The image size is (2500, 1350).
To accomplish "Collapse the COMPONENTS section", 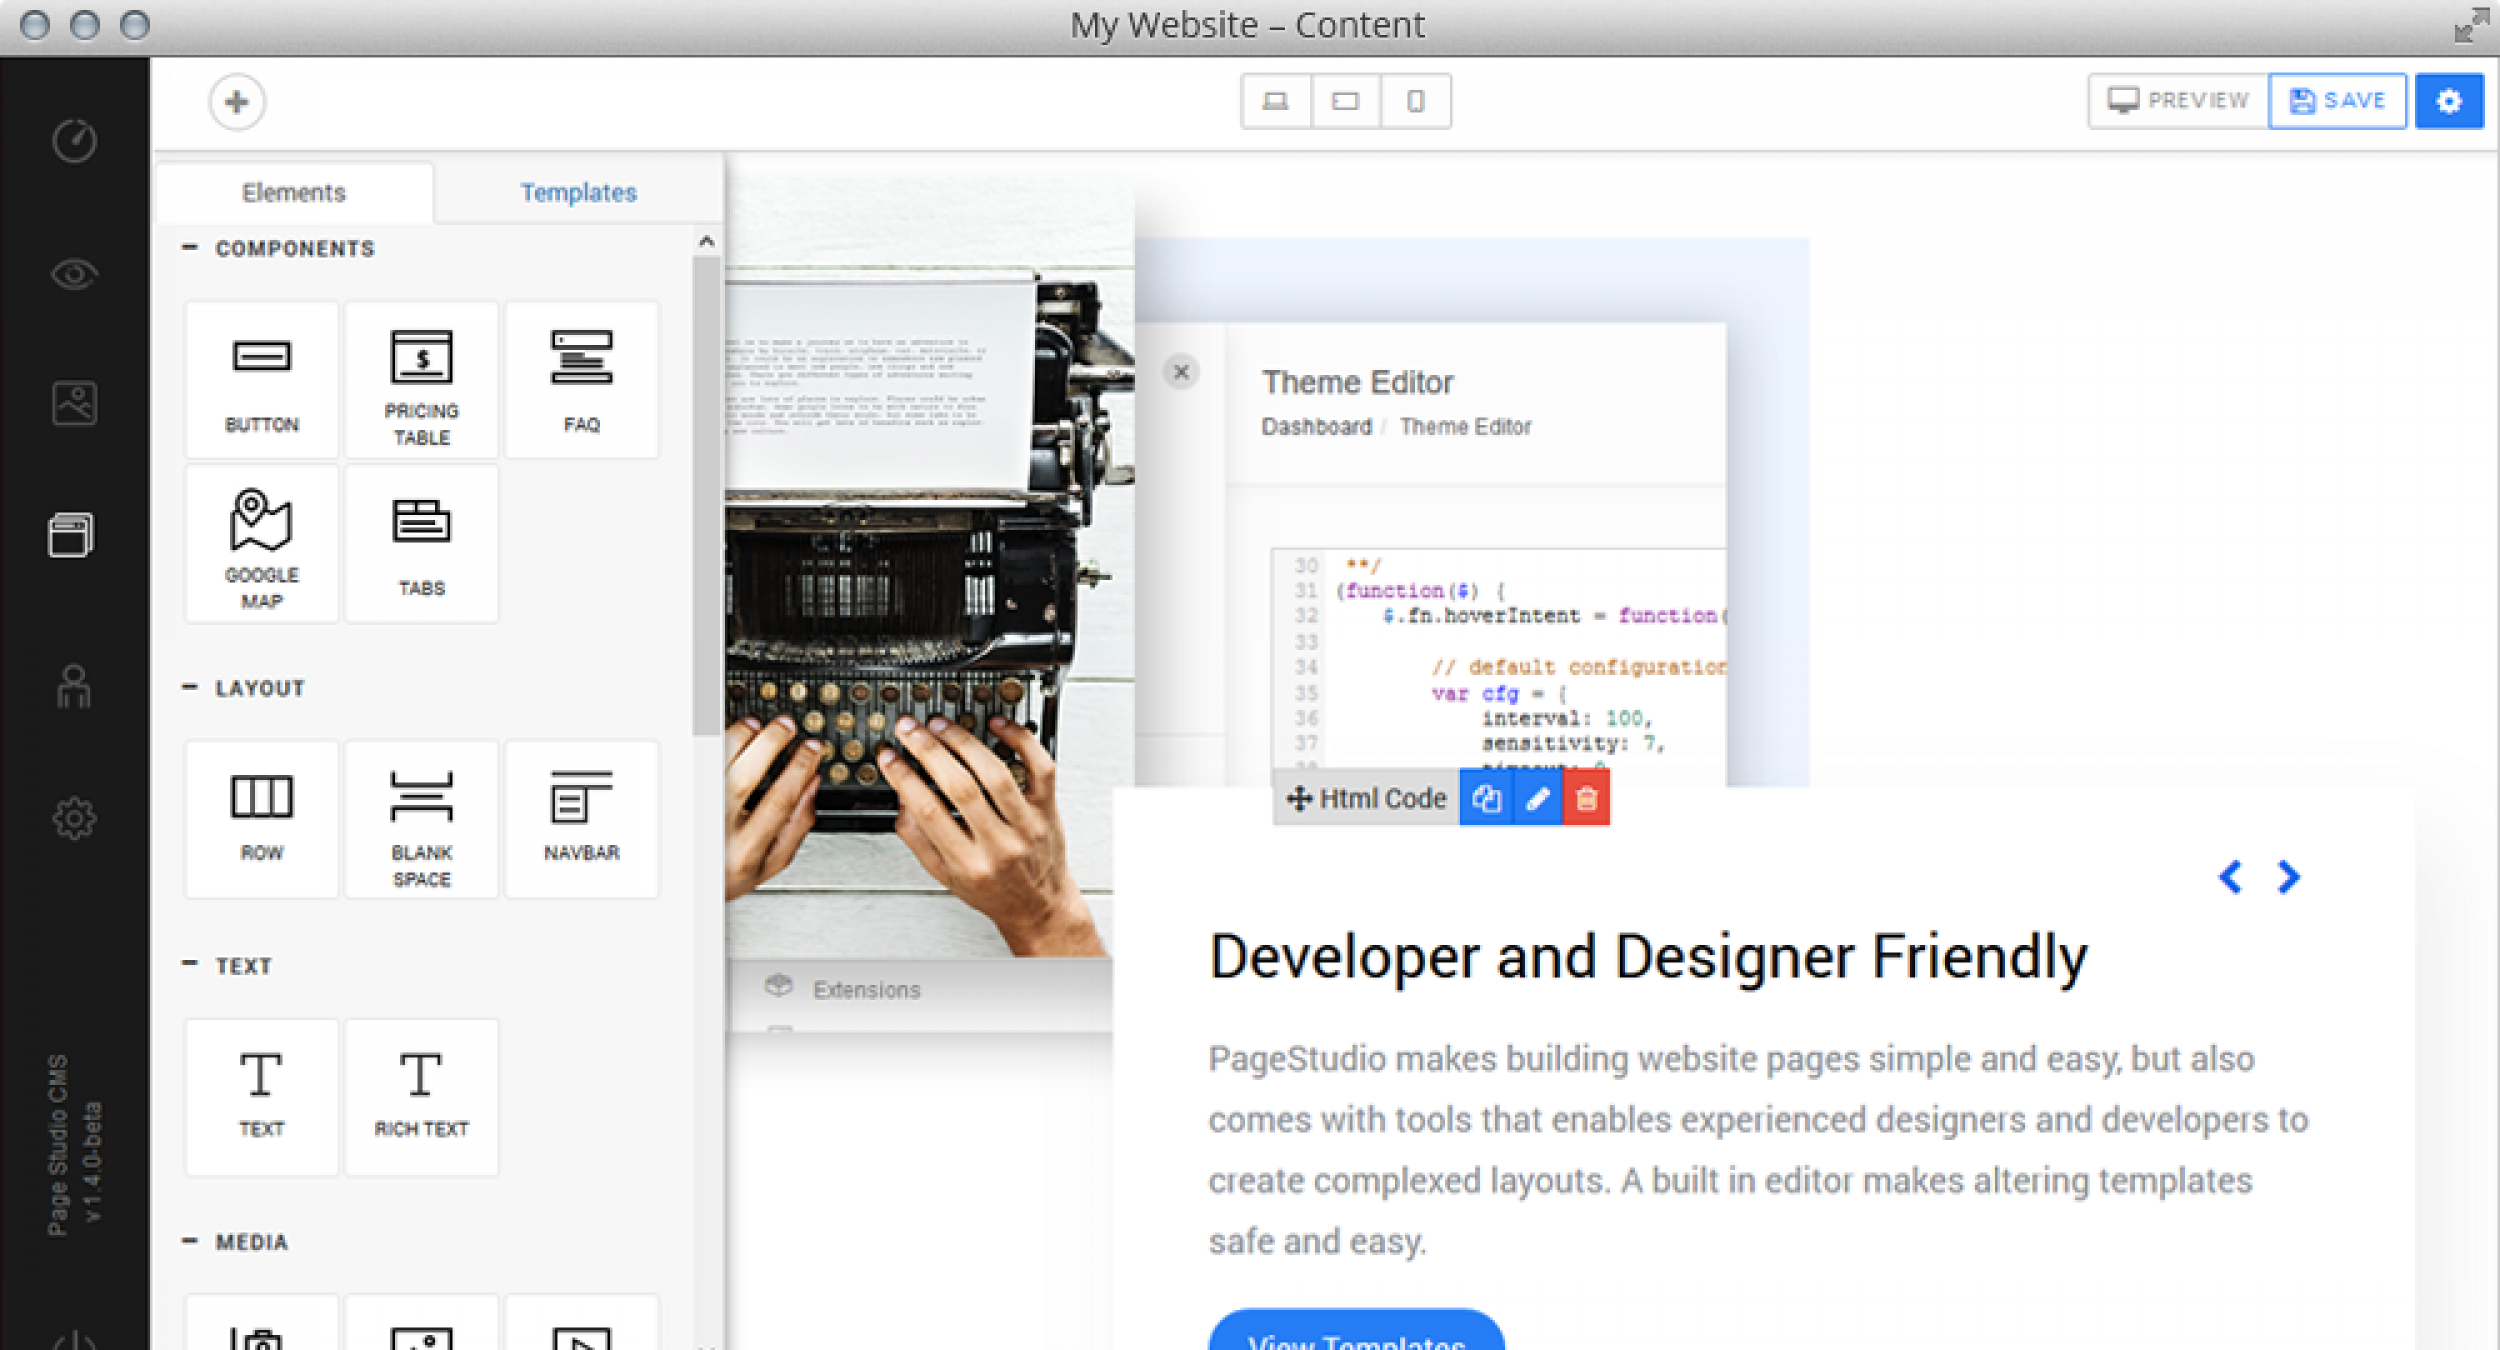I will coord(278,248).
